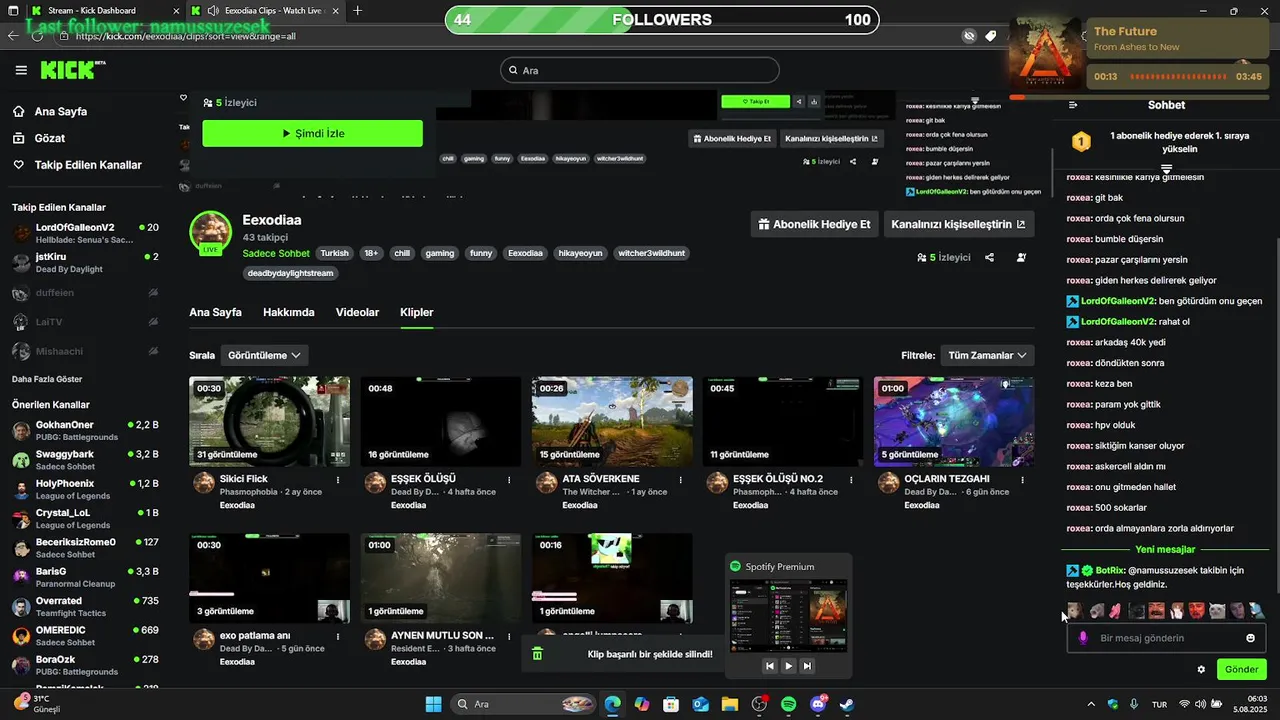The height and width of the screenshot is (720, 1280).
Task: Open the Sikici Flick clip thumbnail
Action: pyautogui.click(x=270, y=421)
